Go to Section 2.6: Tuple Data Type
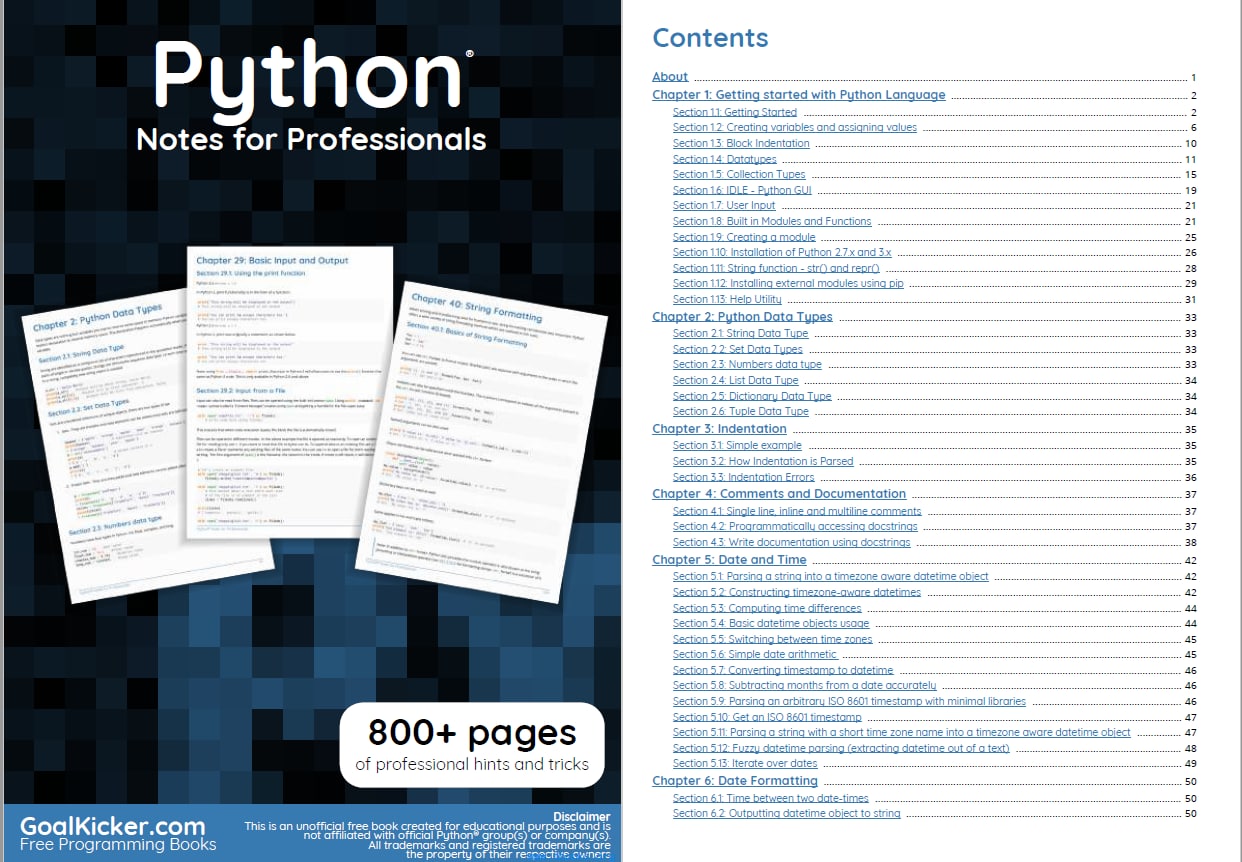Viewport: 1242px width, 862px height. click(741, 412)
